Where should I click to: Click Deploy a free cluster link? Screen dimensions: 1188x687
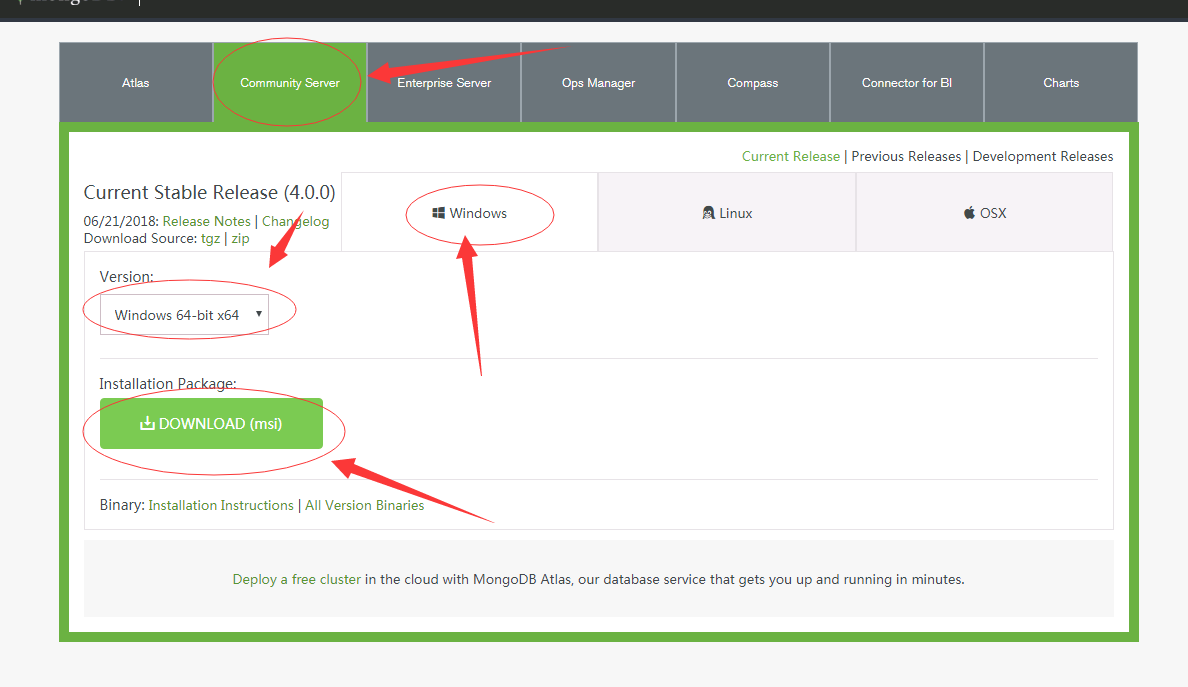296,579
